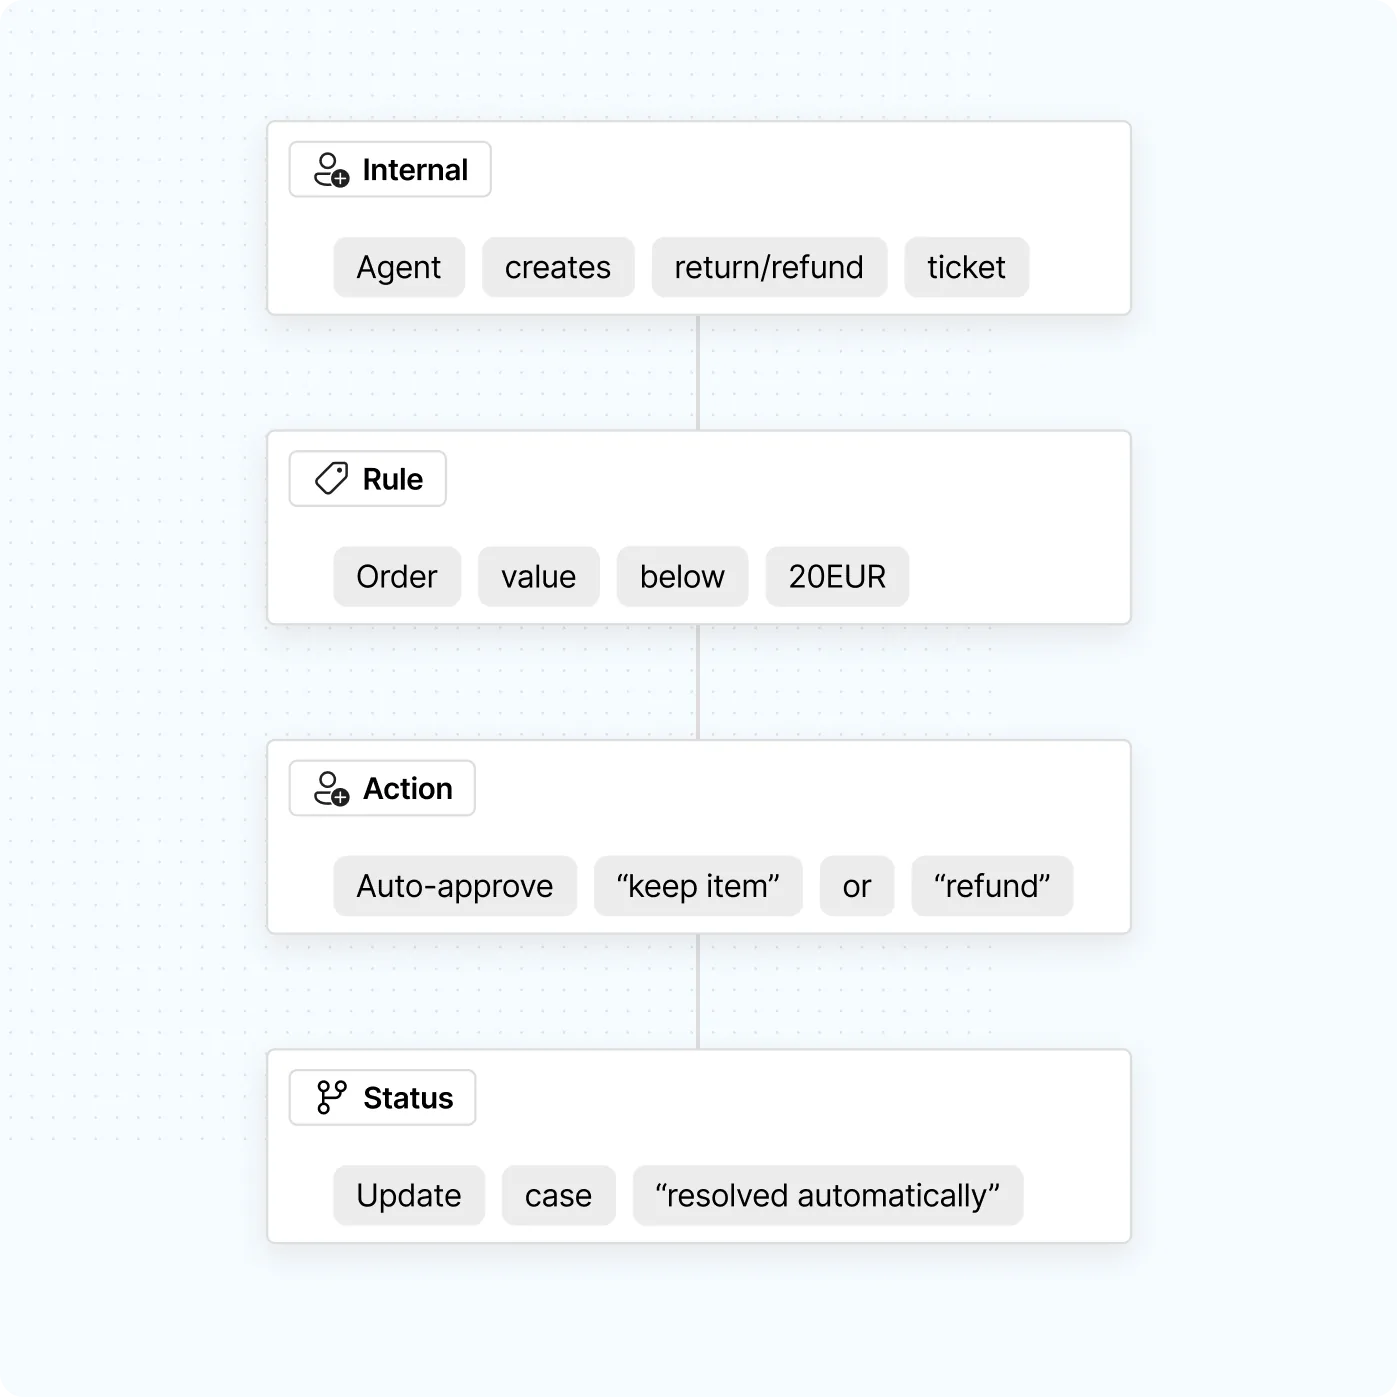Select the Rule label badge
This screenshot has width=1397, height=1397.
point(367,479)
